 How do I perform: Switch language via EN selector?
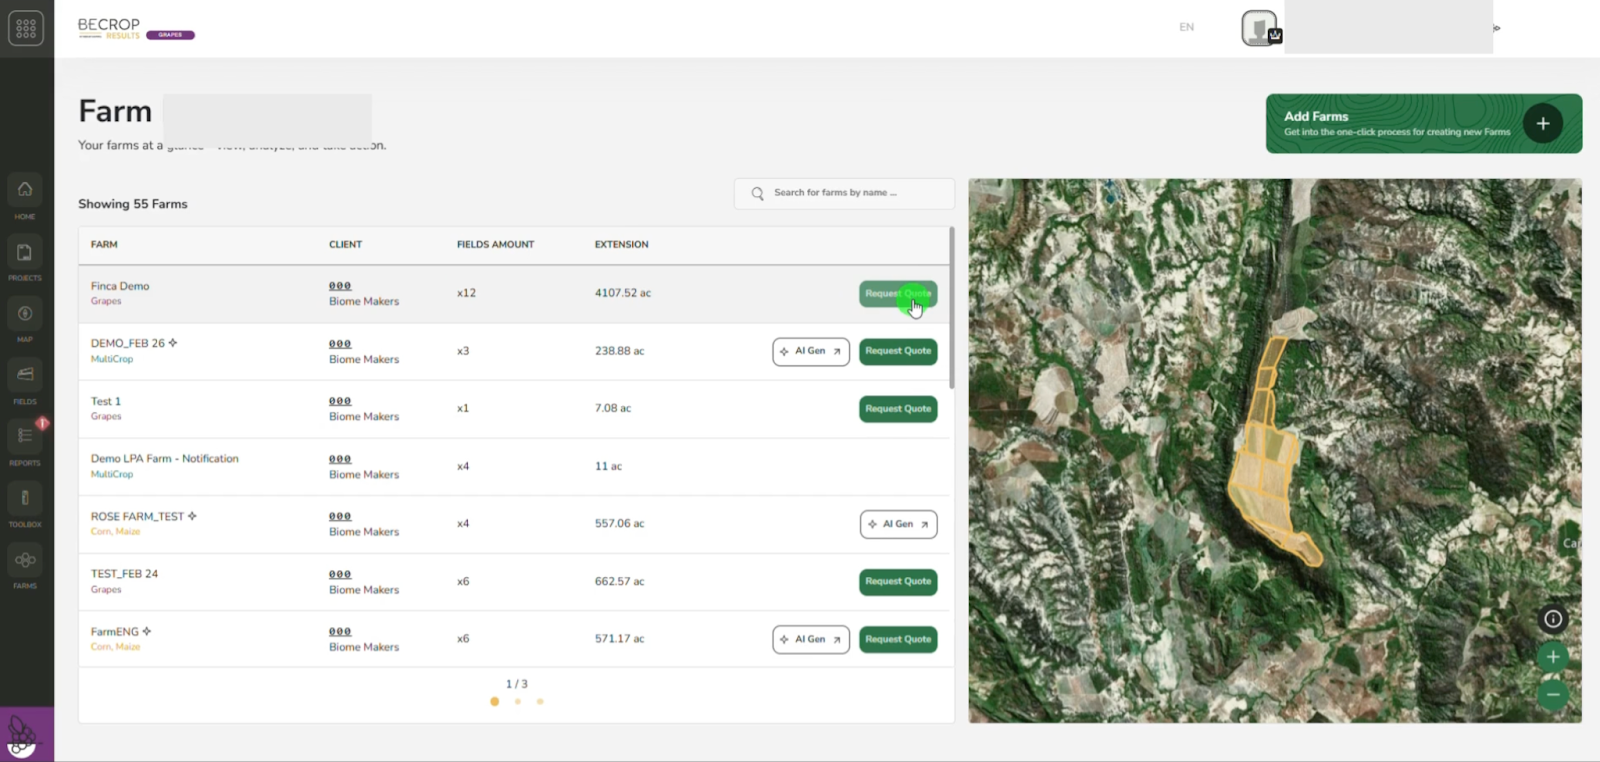click(x=1186, y=27)
